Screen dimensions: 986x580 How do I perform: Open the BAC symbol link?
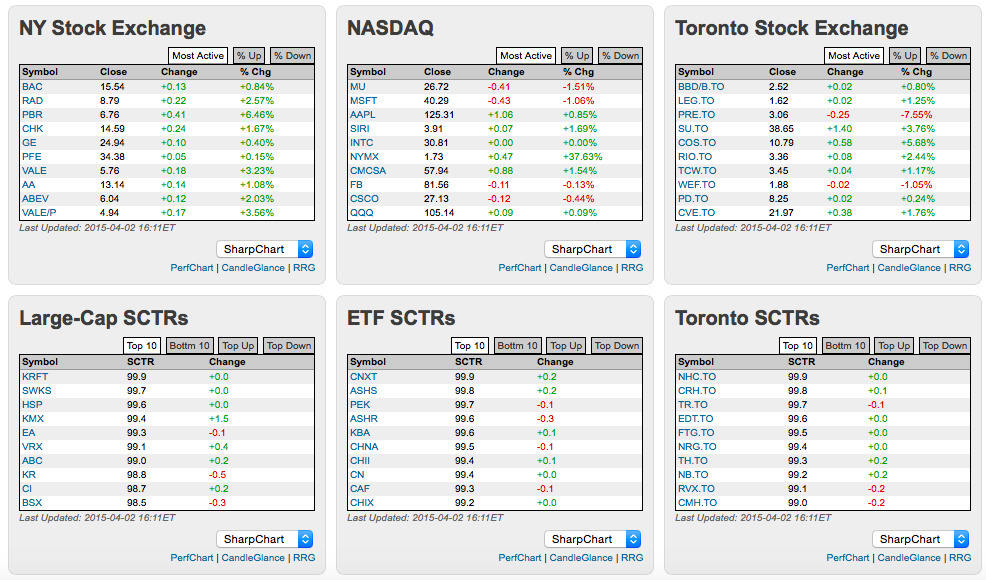pyautogui.click(x=32, y=86)
